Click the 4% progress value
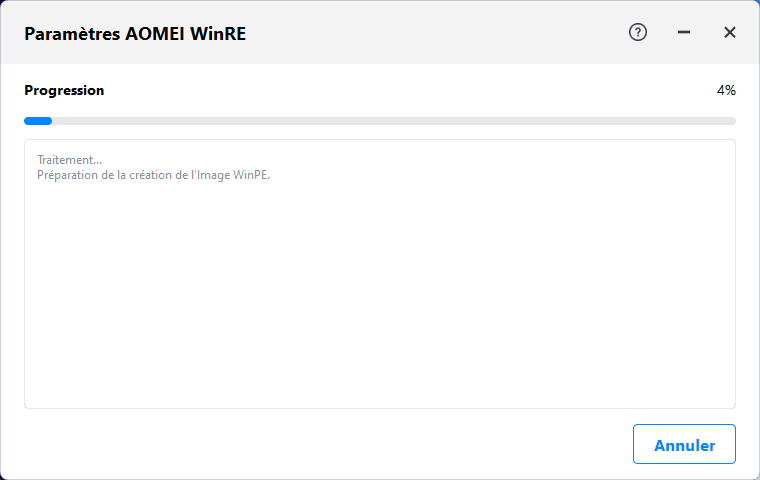760x480 pixels. point(726,90)
